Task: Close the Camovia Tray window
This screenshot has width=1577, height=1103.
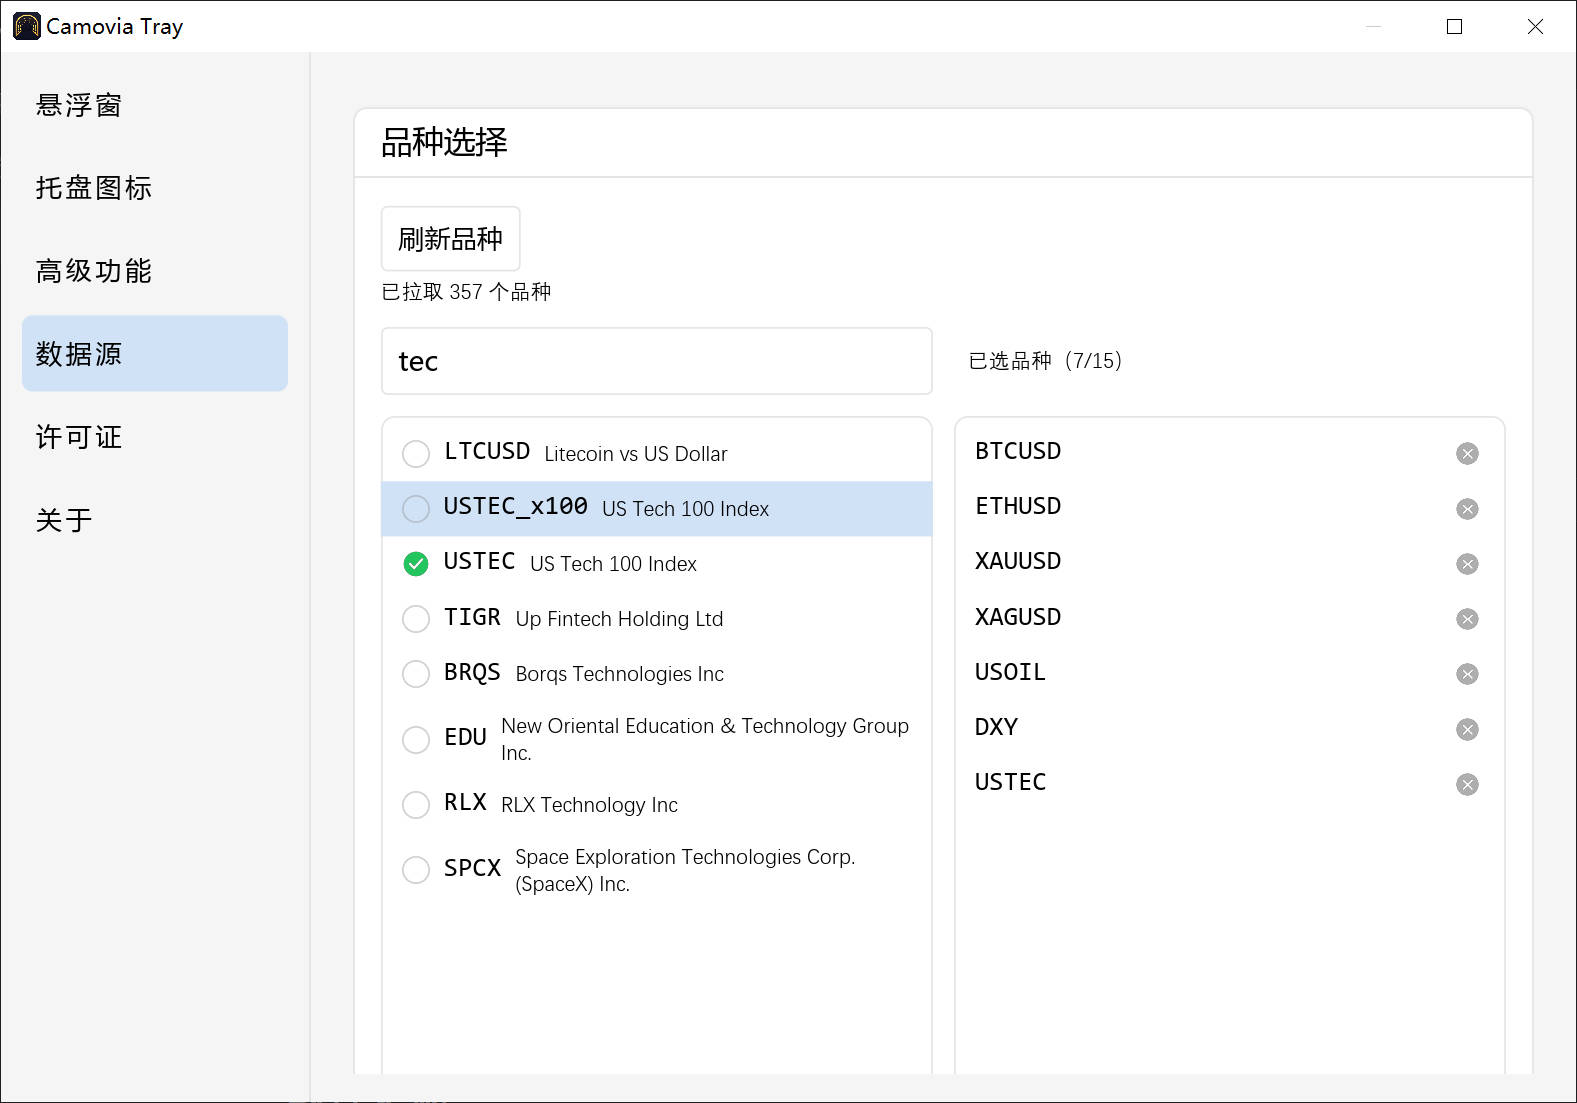Action: pos(1535,26)
